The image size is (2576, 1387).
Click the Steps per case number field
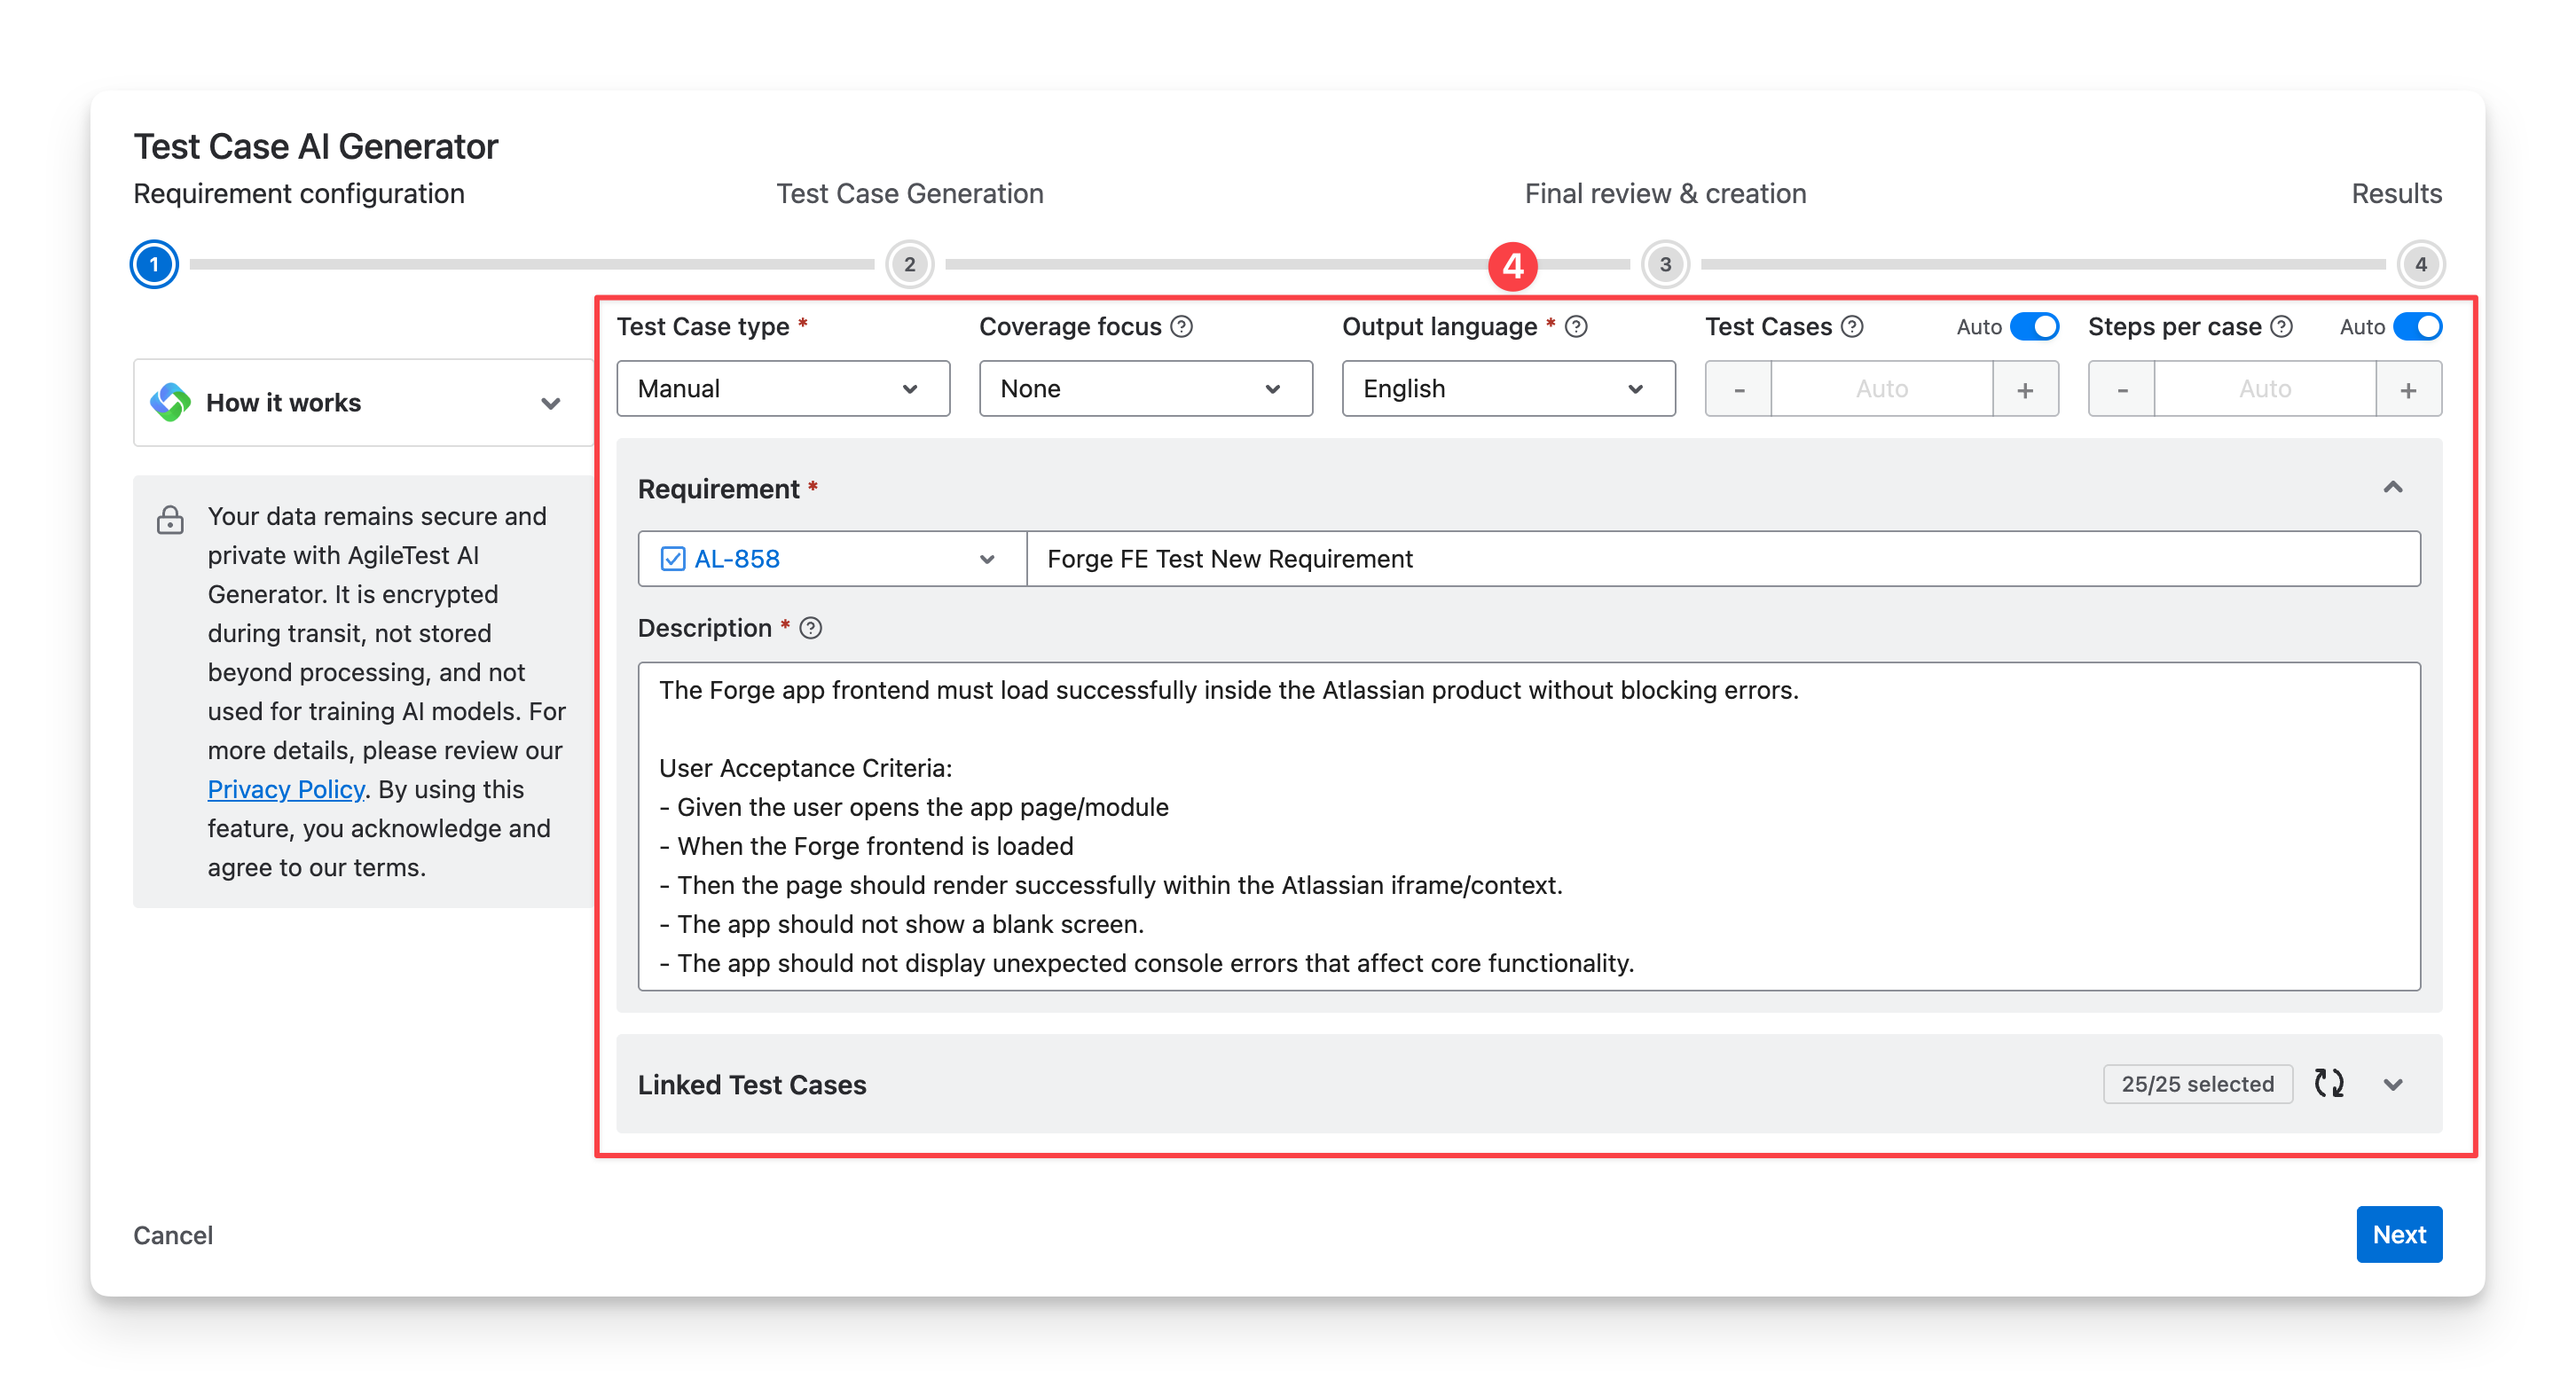2265,389
